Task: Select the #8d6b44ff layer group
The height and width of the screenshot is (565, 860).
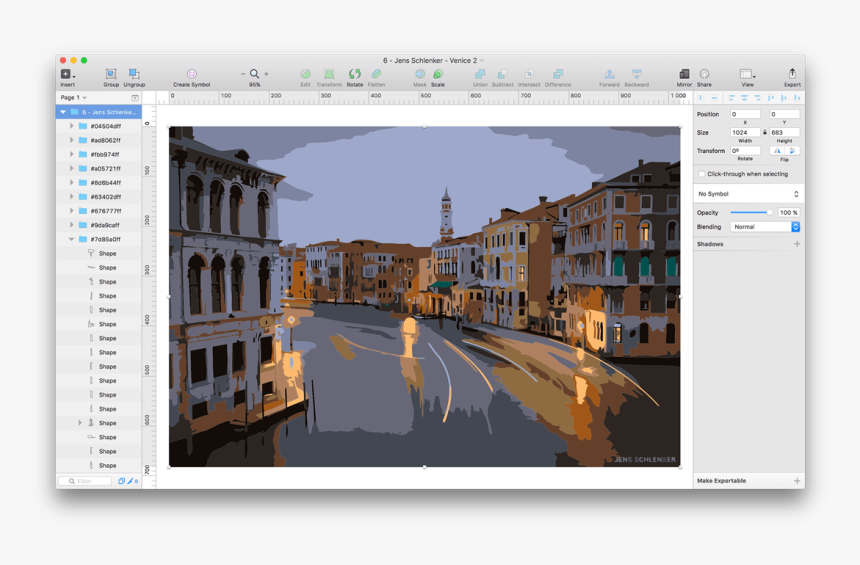Action: coord(99,183)
